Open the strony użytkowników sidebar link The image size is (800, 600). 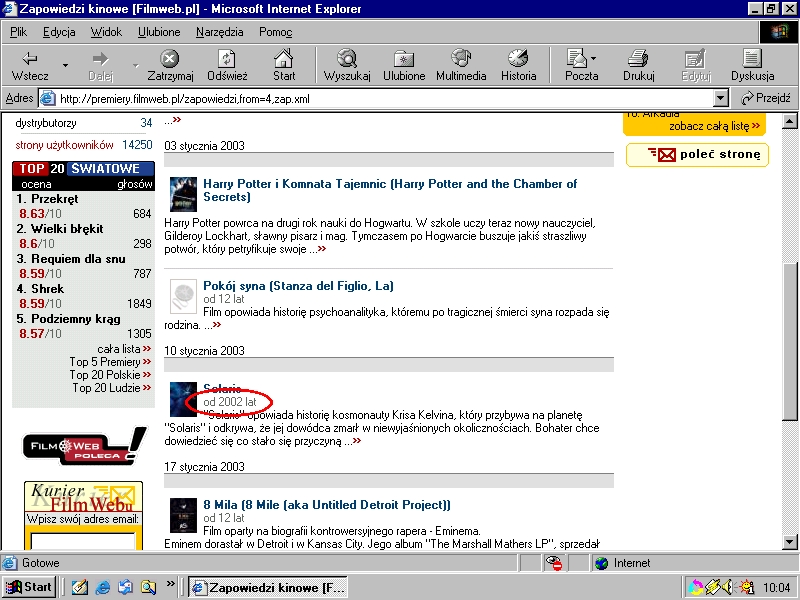(64, 145)
